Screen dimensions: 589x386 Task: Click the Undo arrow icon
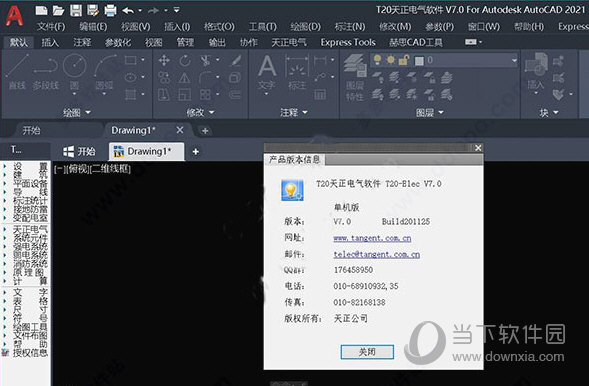click(128, 11)
